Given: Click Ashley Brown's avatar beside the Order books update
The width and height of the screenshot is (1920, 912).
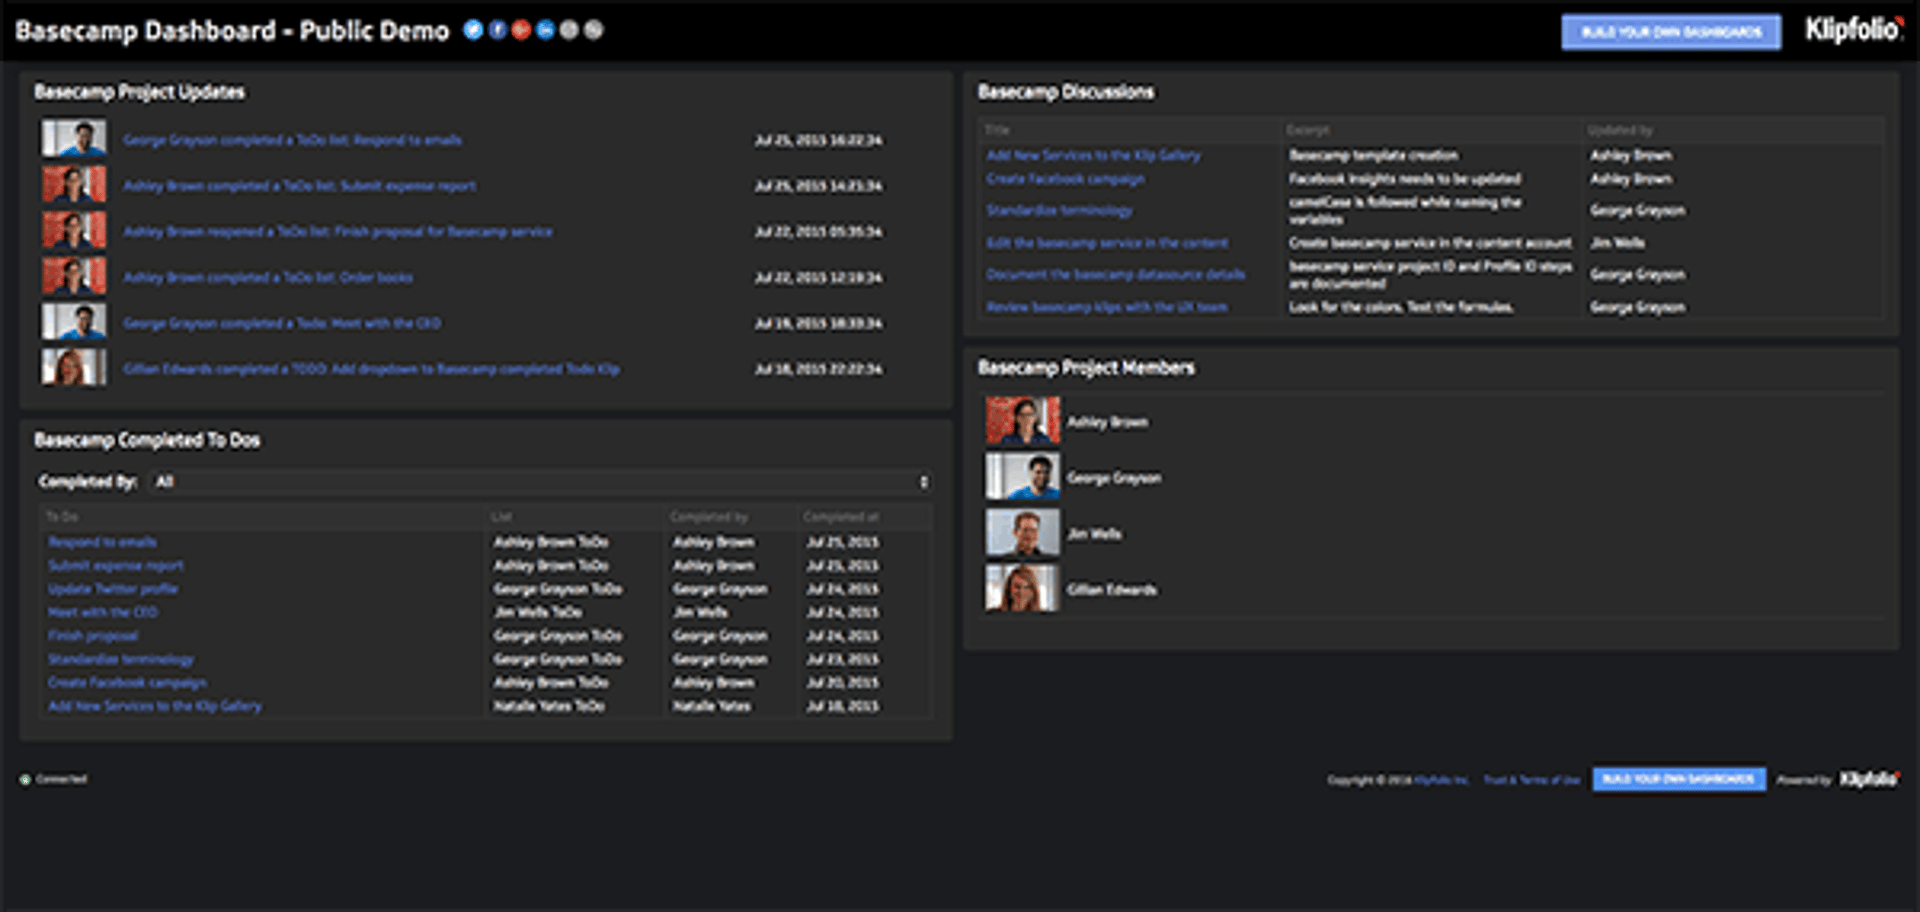Looking at the screenshot, I should [x=74, y=276].
